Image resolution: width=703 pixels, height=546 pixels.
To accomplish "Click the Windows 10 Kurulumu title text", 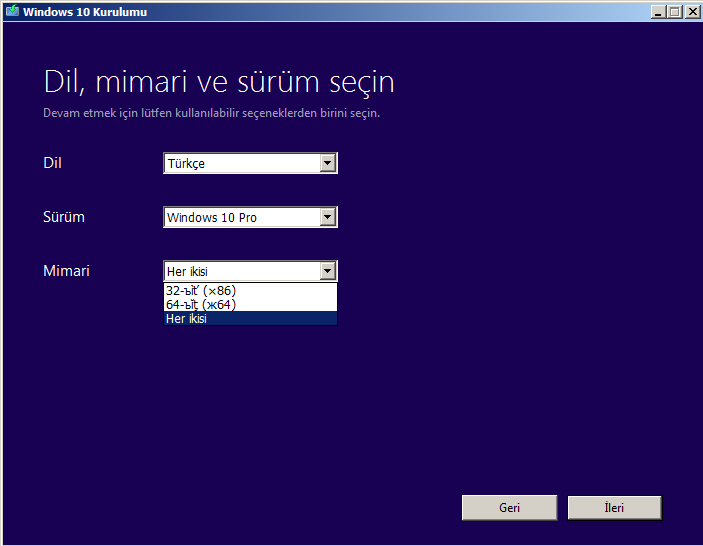I will pos(85,12).
